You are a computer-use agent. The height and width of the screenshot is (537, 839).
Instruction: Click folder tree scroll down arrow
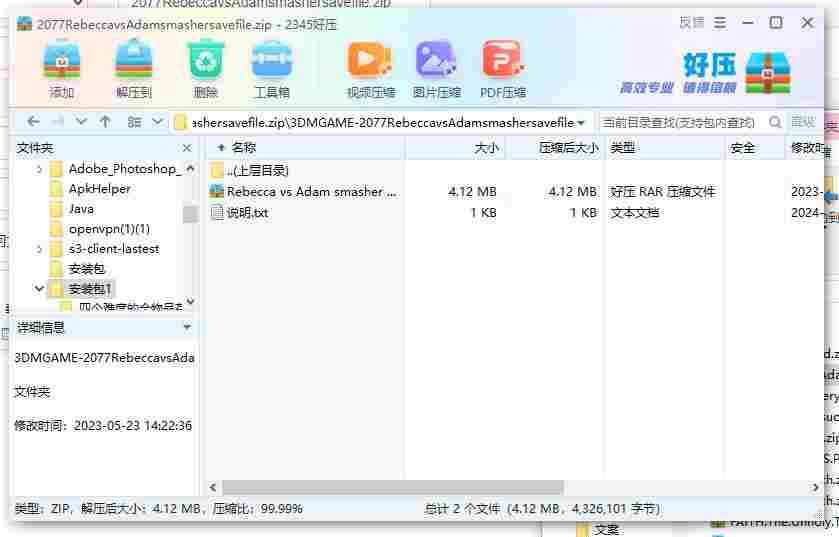pyautogui.click(x=190, y=302)
